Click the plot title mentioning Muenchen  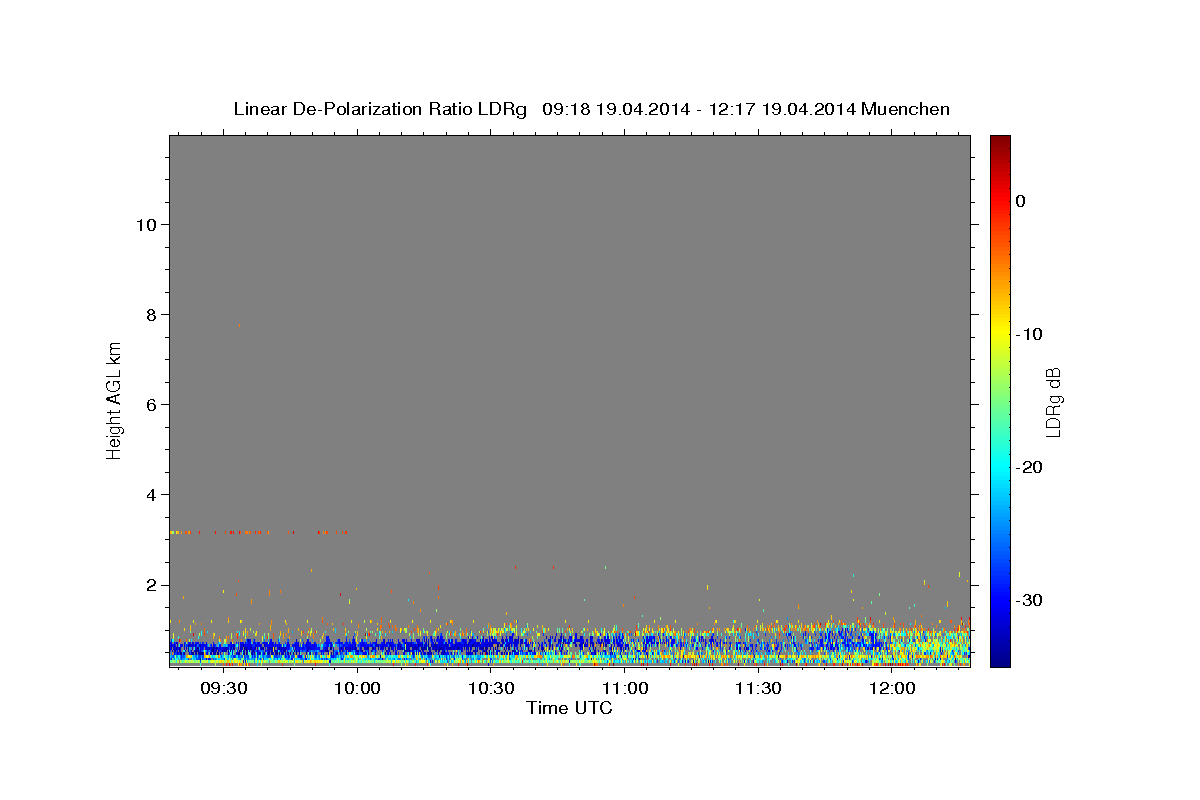[591, 109]
